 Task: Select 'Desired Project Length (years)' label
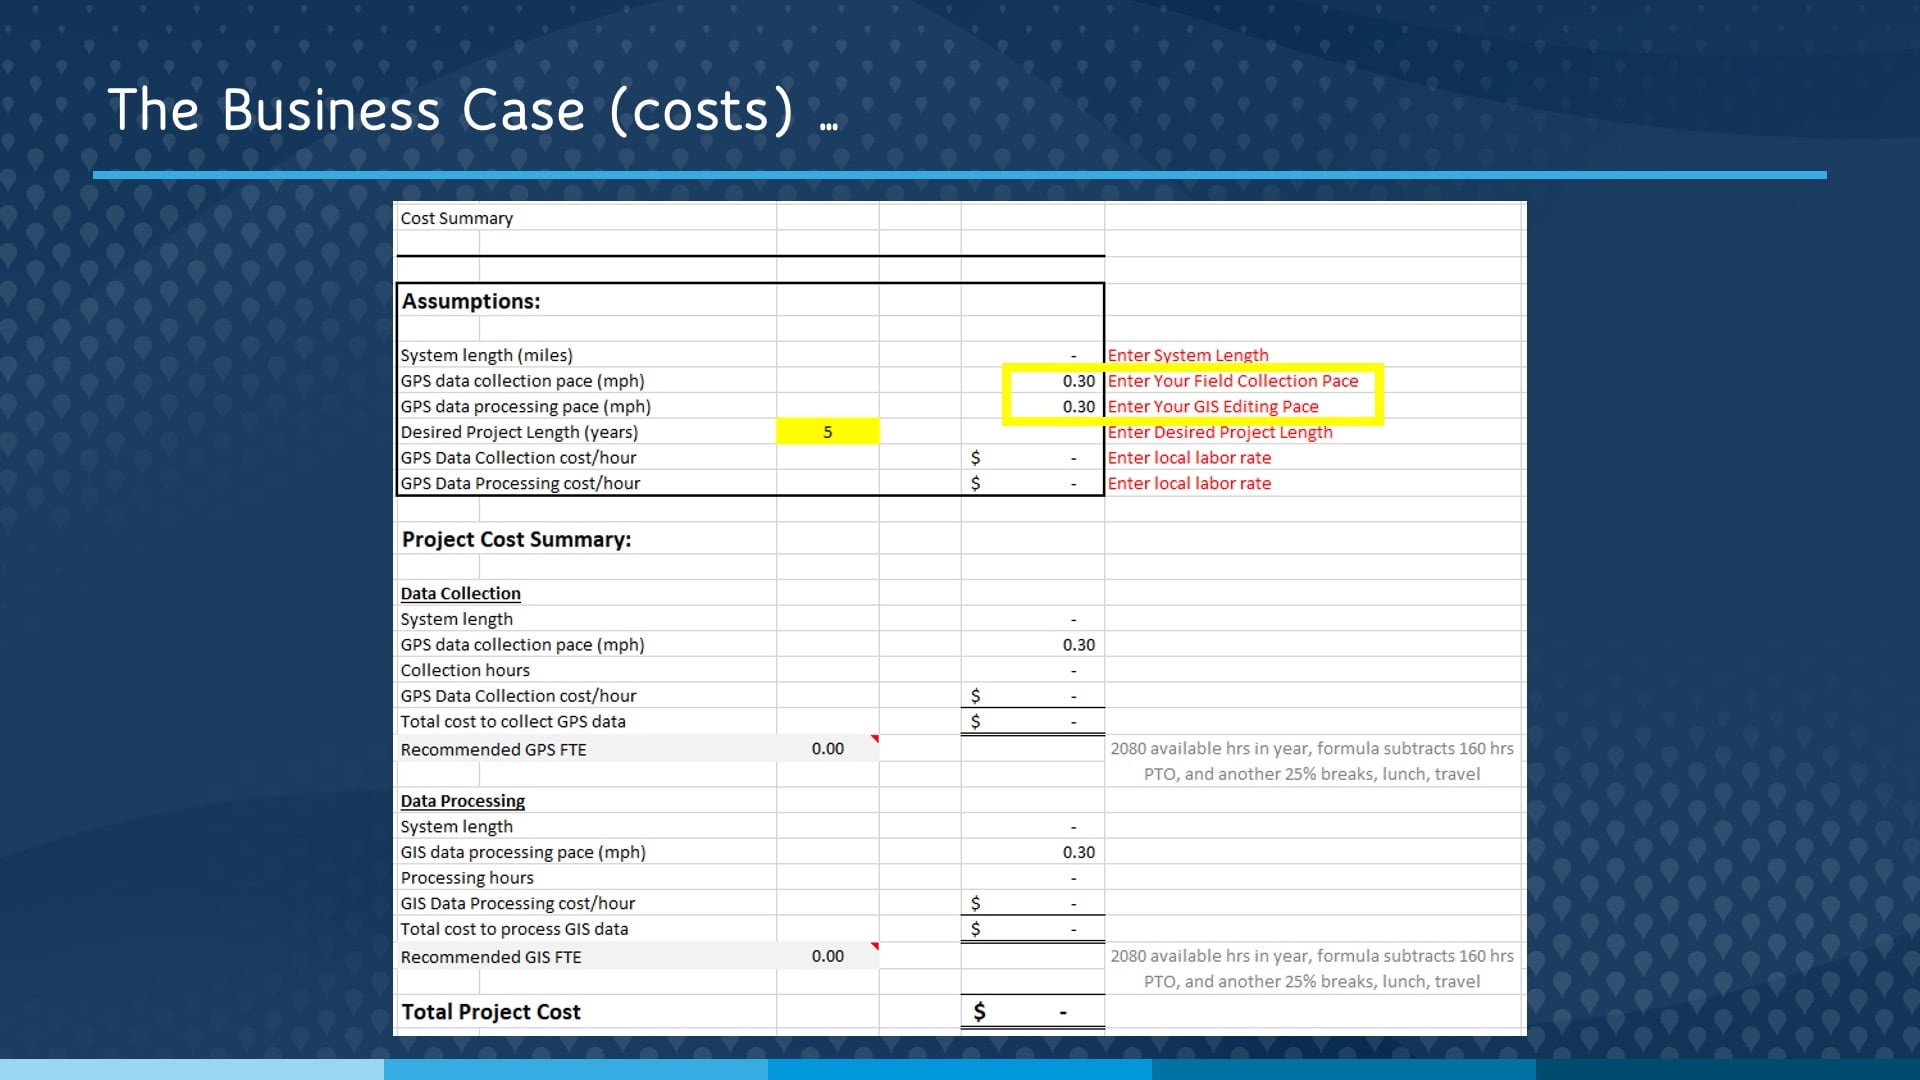[519, 432]
